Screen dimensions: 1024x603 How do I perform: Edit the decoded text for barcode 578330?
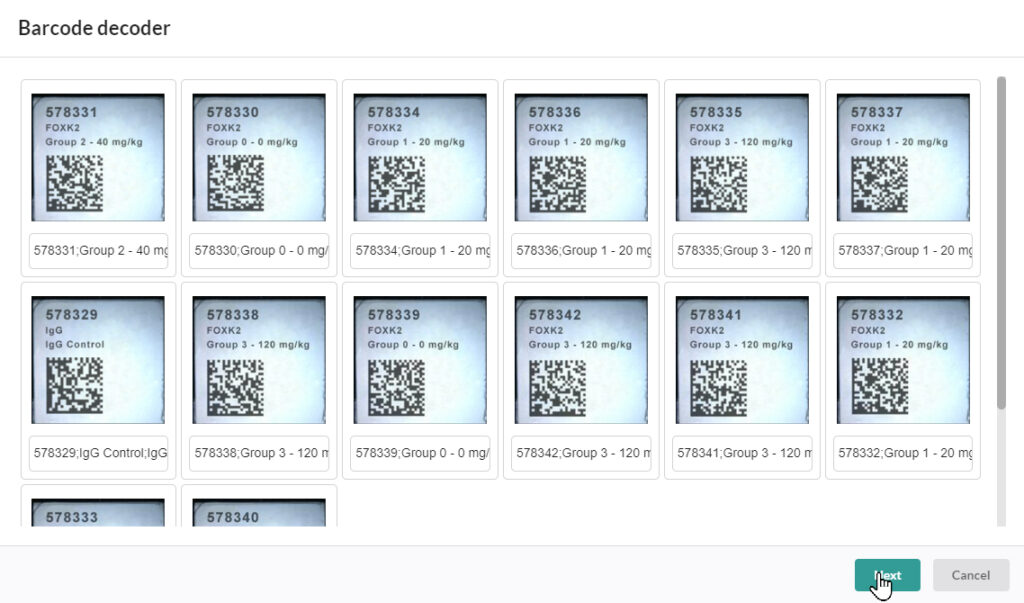(x=259, y=251)
